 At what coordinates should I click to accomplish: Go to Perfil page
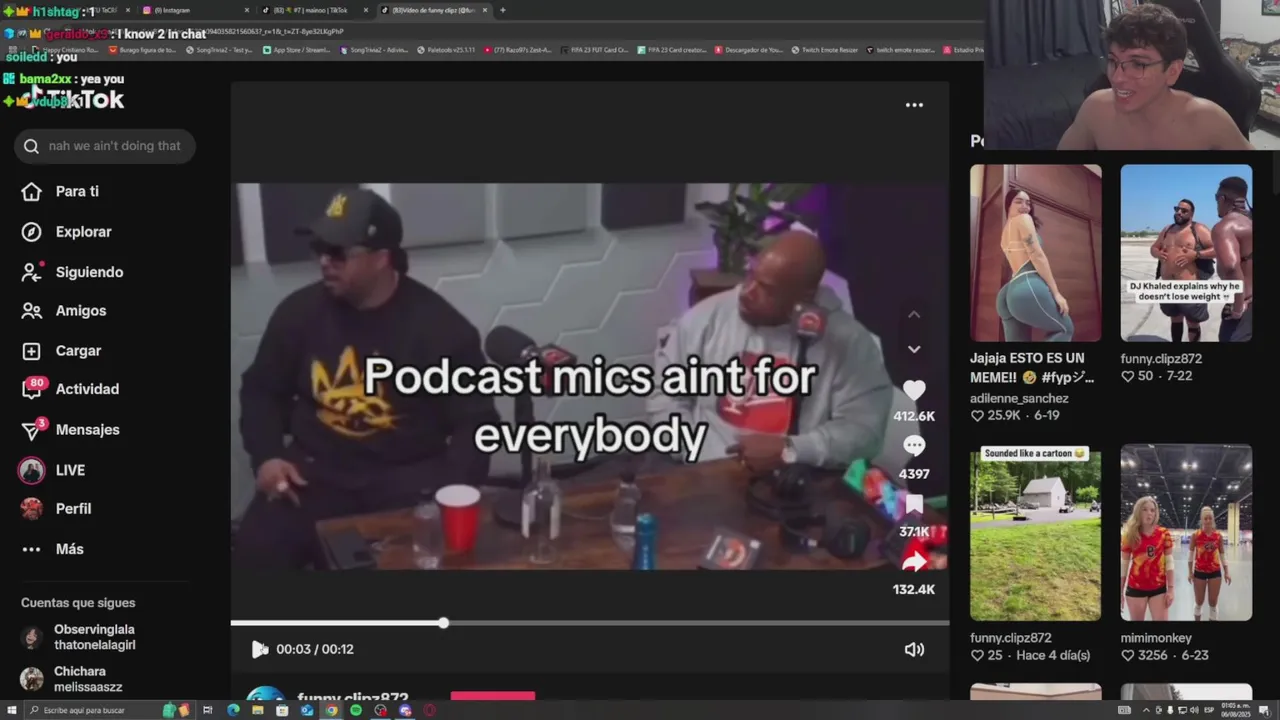pos(57,508)
